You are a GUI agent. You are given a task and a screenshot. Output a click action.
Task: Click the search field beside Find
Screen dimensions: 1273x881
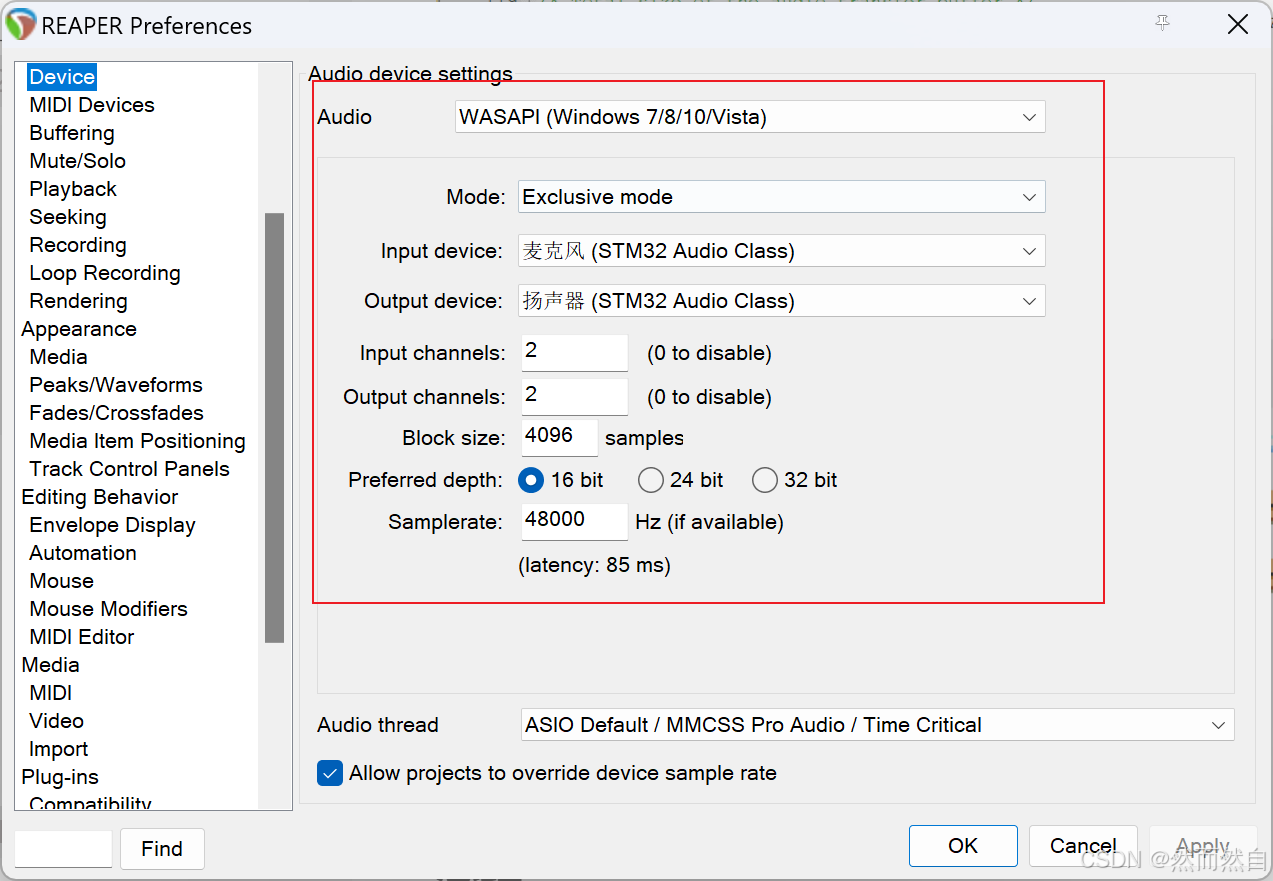pos(63,849)
